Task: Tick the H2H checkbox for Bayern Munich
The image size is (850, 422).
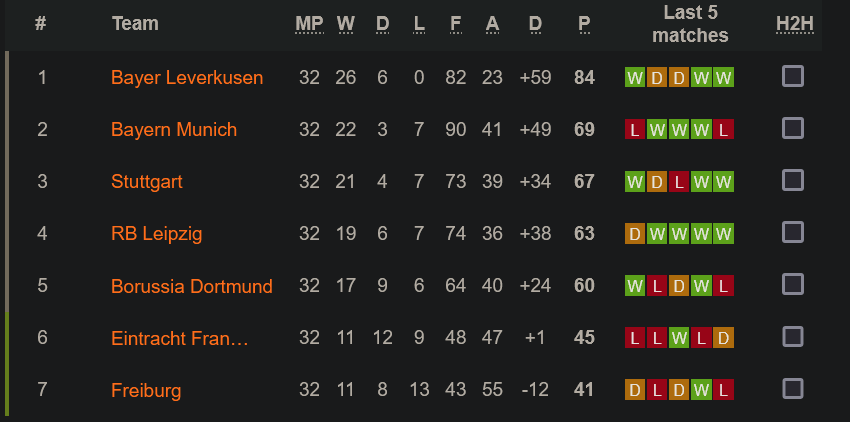Action: (793, 129)
